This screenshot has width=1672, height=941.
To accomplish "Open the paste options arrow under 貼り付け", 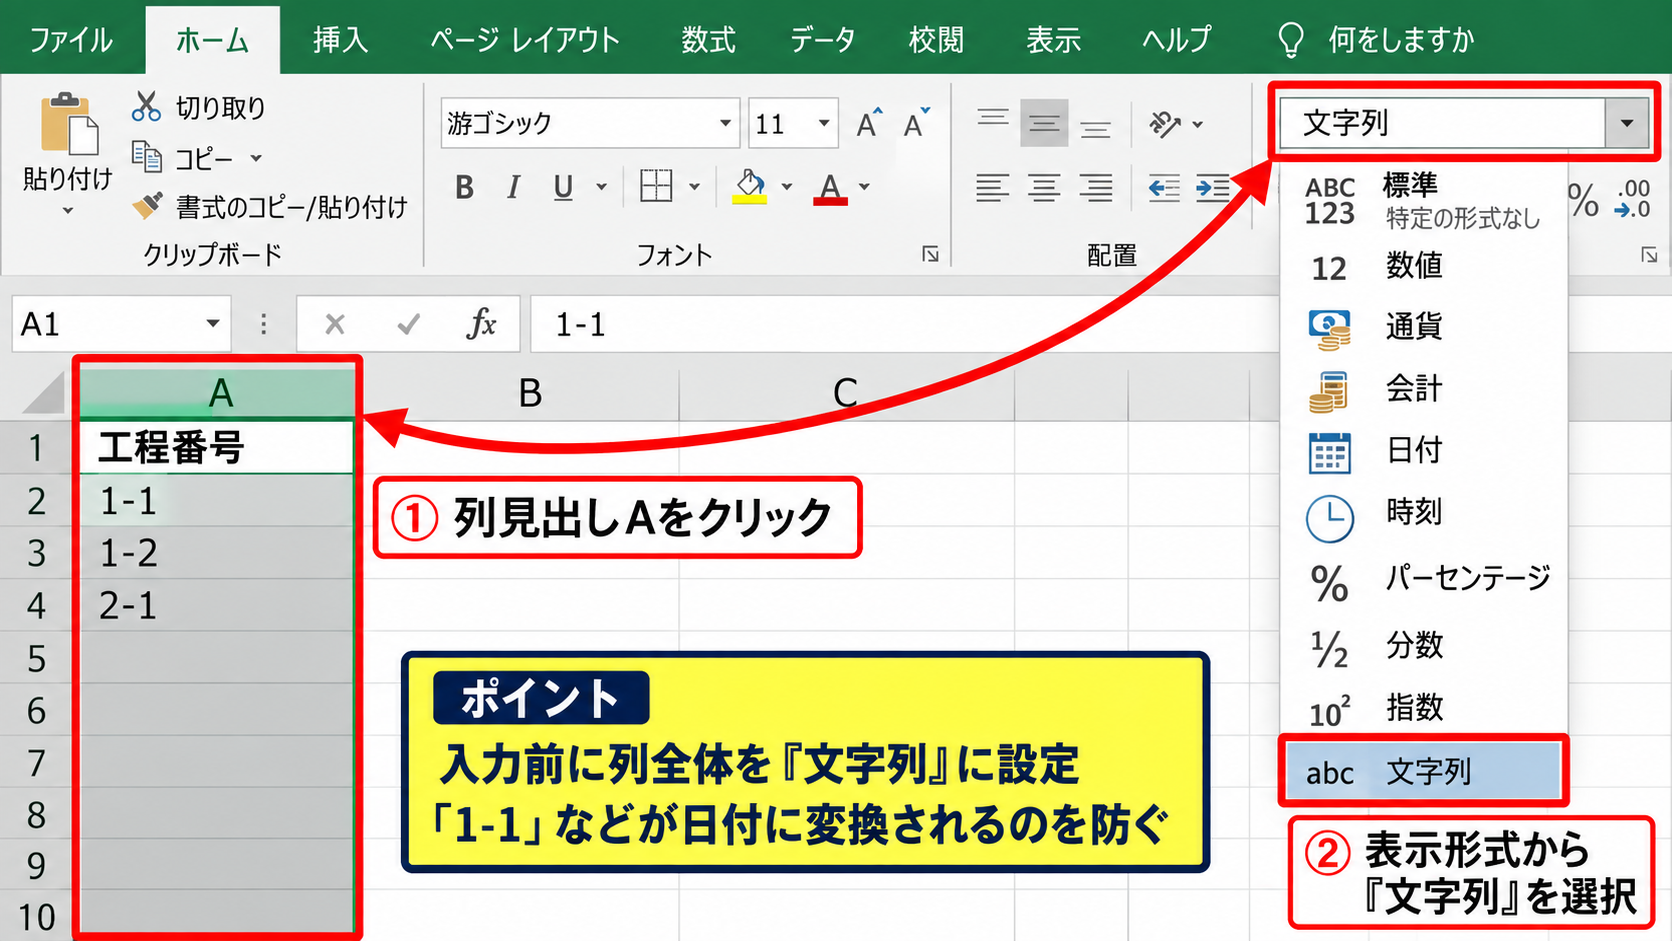I will click(x=68, y=211).
